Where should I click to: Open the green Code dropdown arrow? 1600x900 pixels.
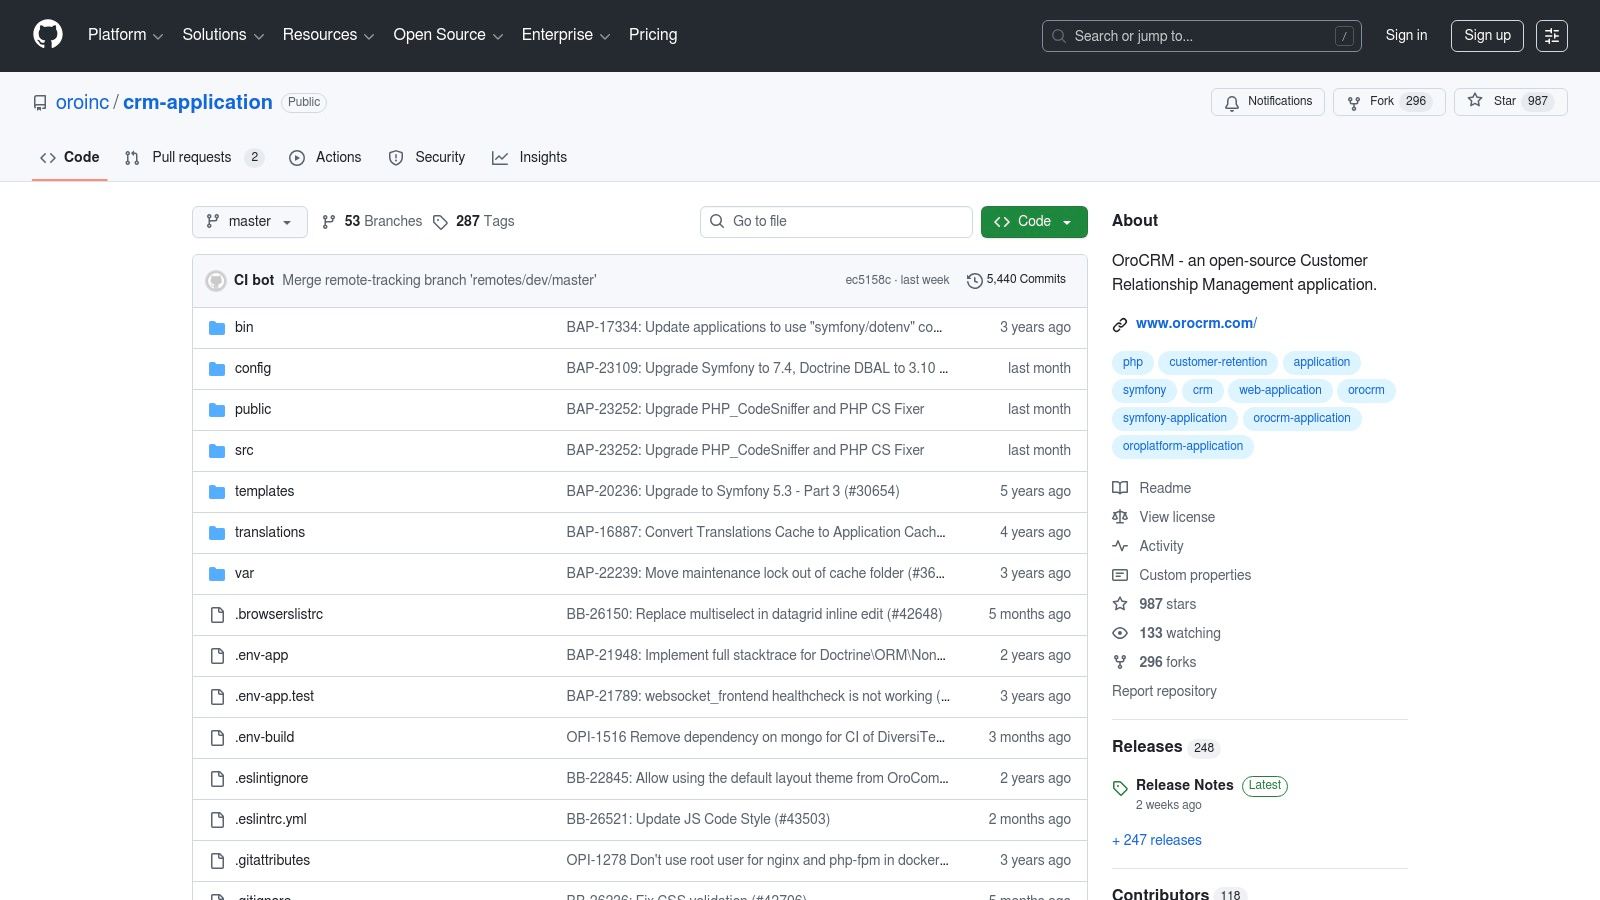(x=1068, y=221)
